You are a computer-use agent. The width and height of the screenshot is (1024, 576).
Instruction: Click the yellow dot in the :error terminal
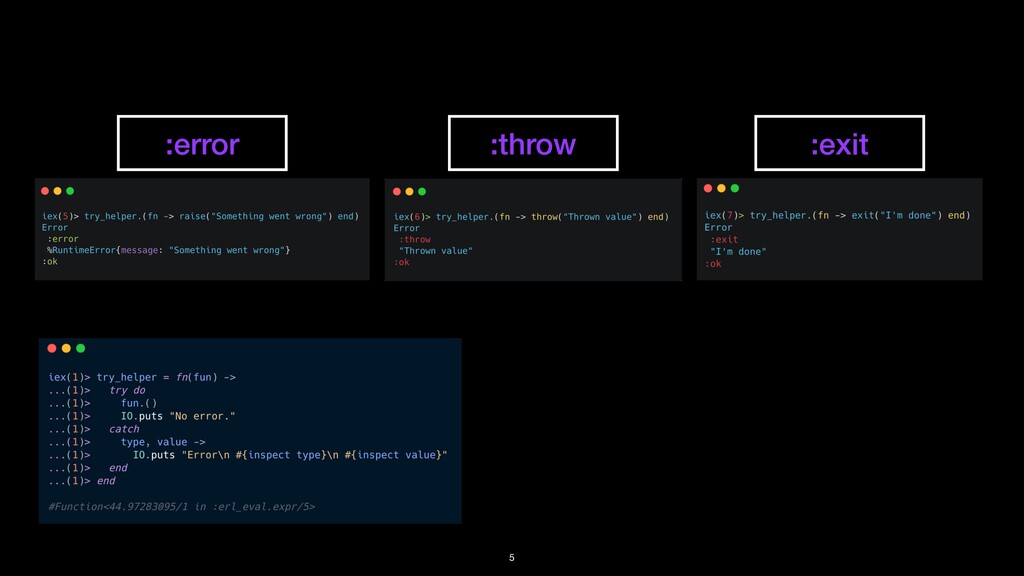click(57, 191)
